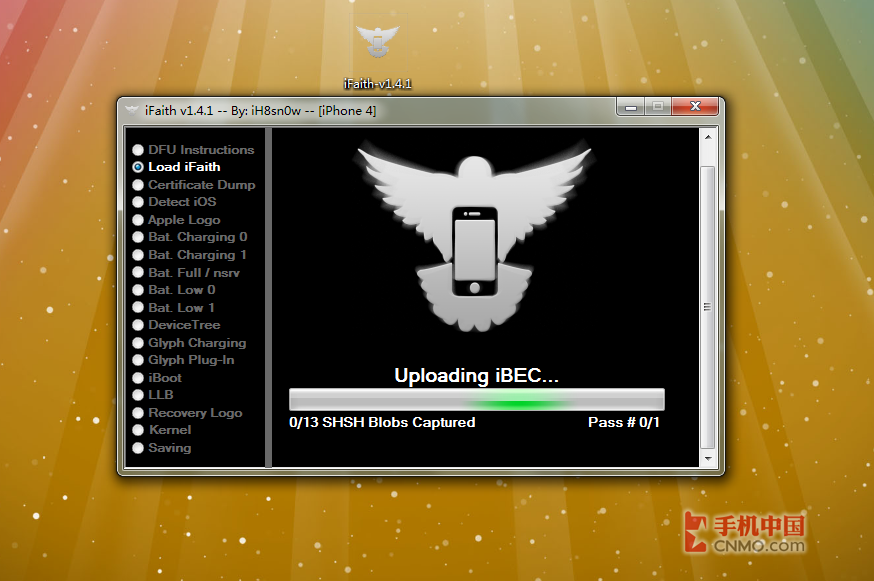Minimize the iFaith window
The height and width of the screenshot is (581, 874).
pos(630,106)
